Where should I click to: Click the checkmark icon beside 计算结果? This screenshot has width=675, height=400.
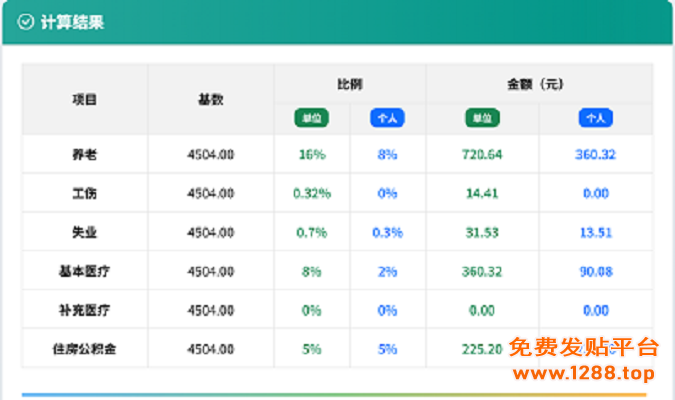(26, 22)
